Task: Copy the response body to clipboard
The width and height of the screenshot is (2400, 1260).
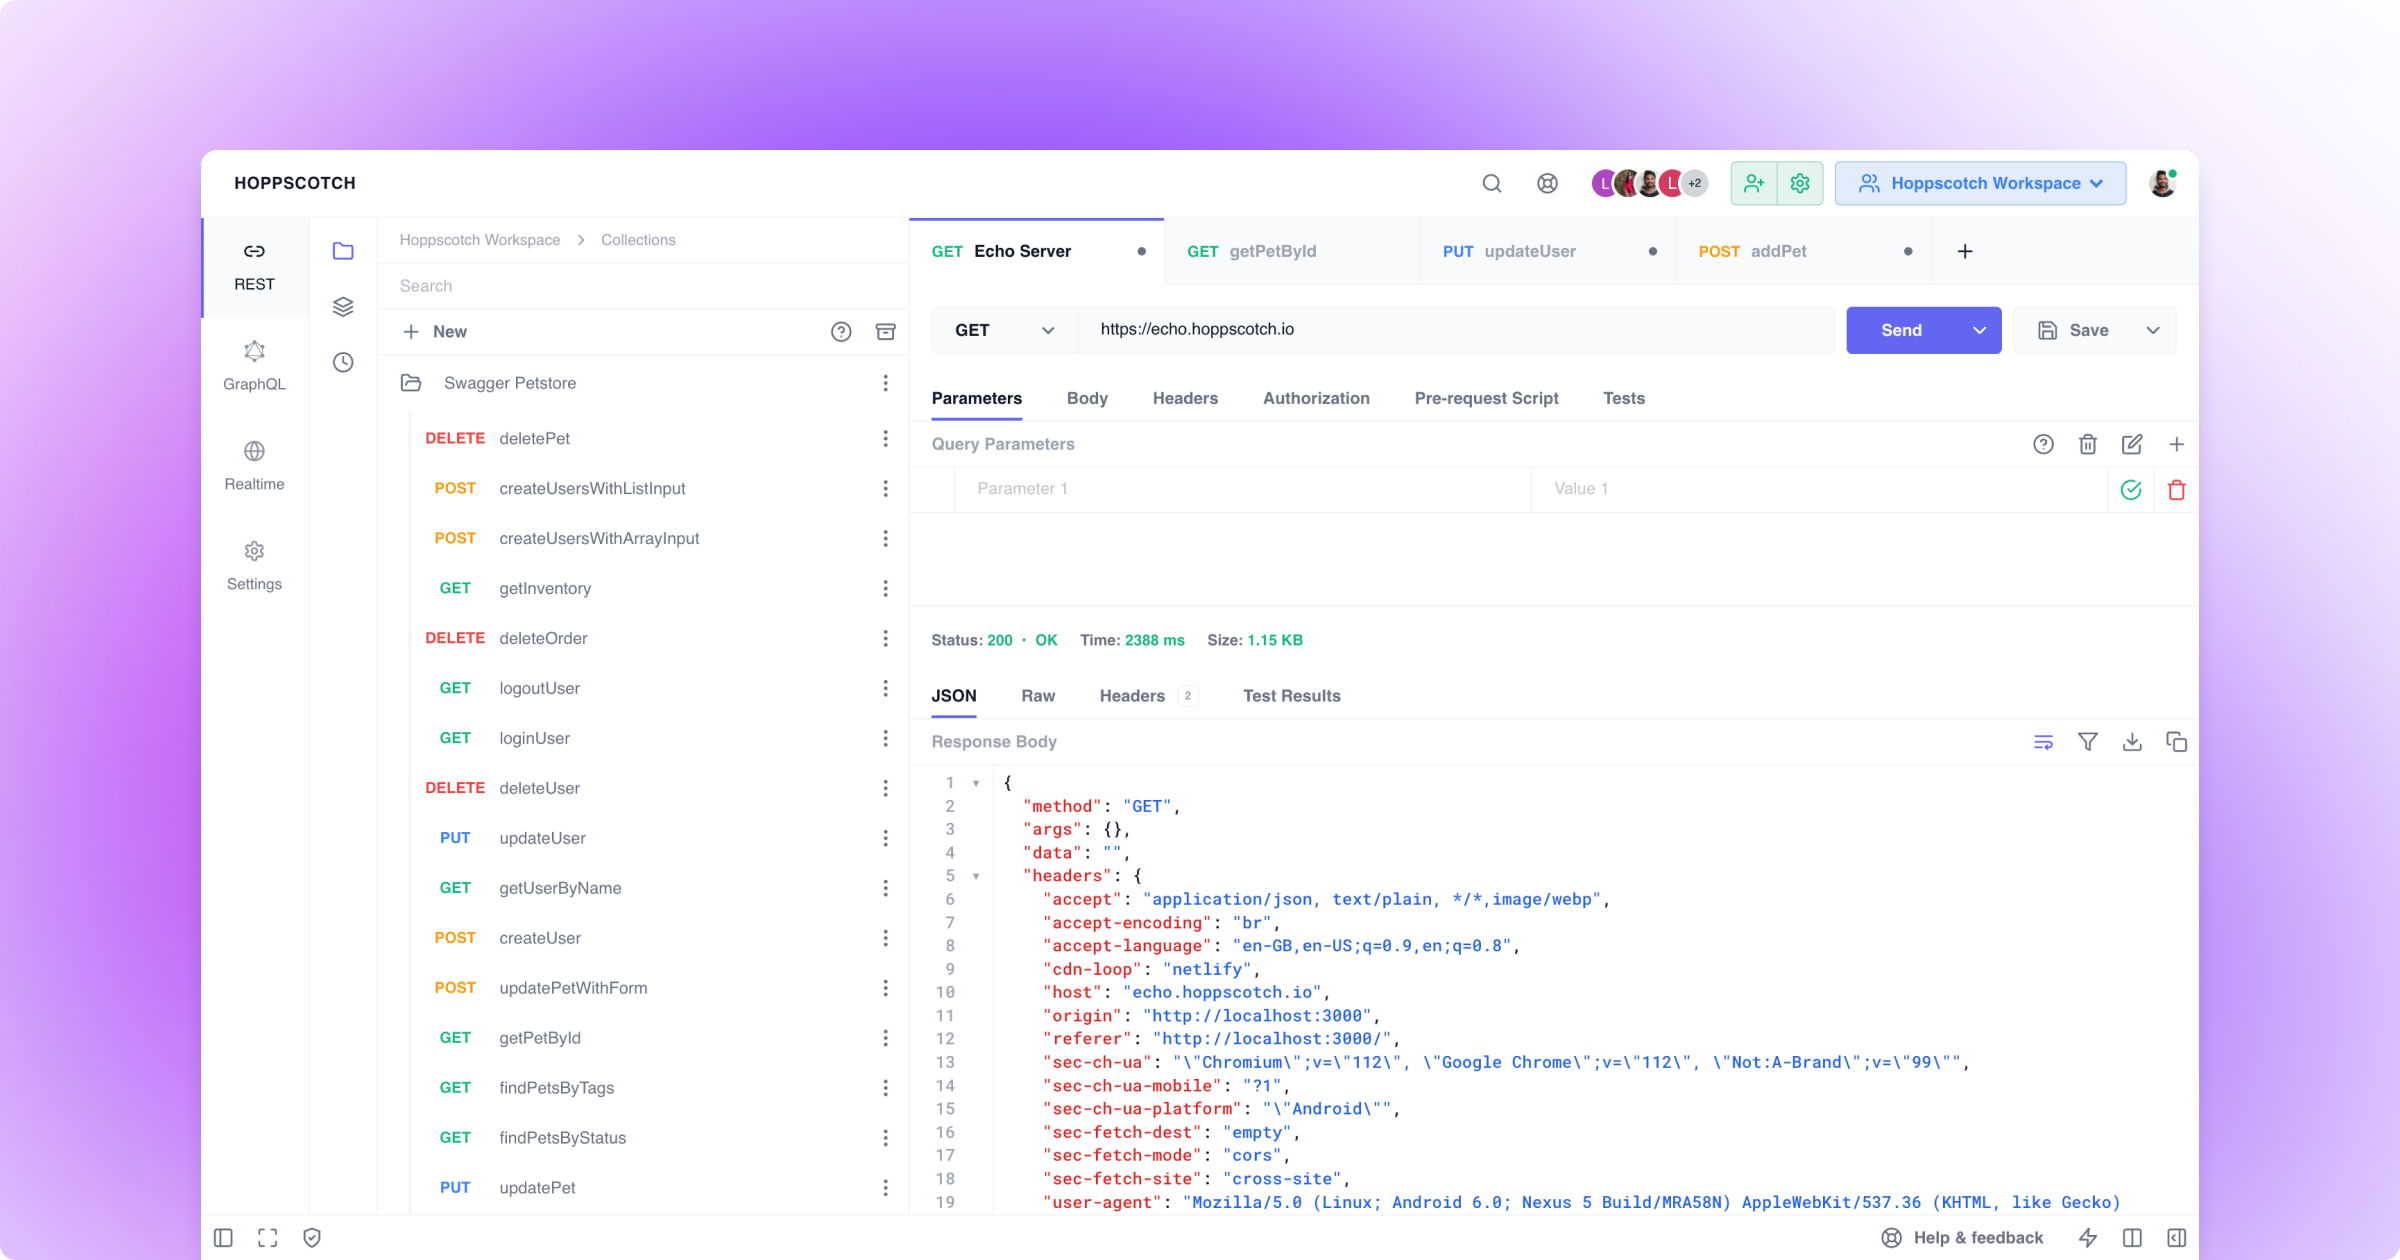Action: click(x=2176, y=741)
